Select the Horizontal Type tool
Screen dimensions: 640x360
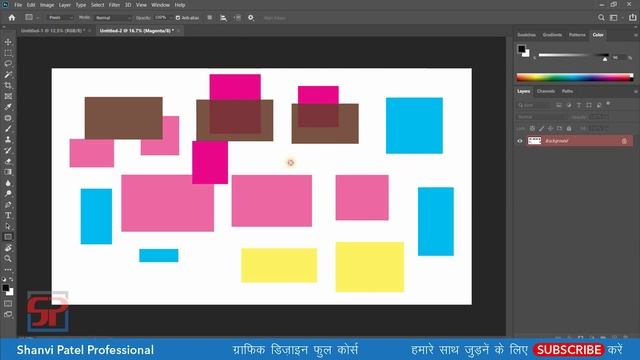[8, 215]
